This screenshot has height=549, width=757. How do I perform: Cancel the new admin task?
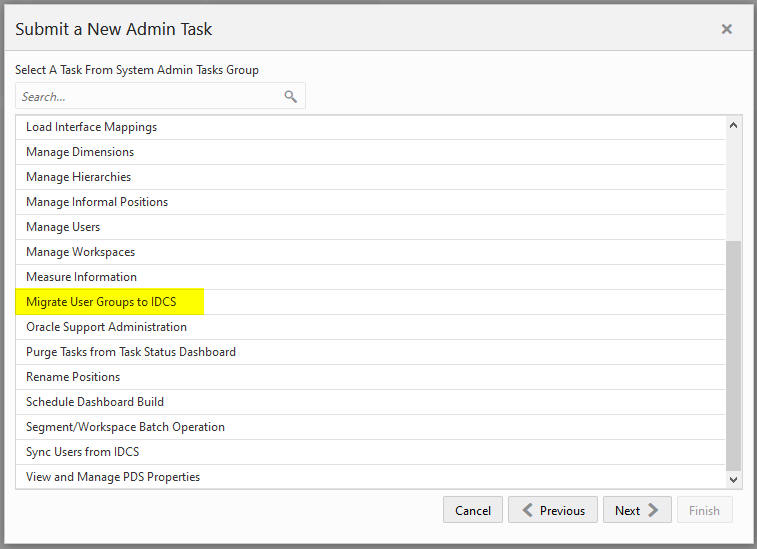[473, 510]
